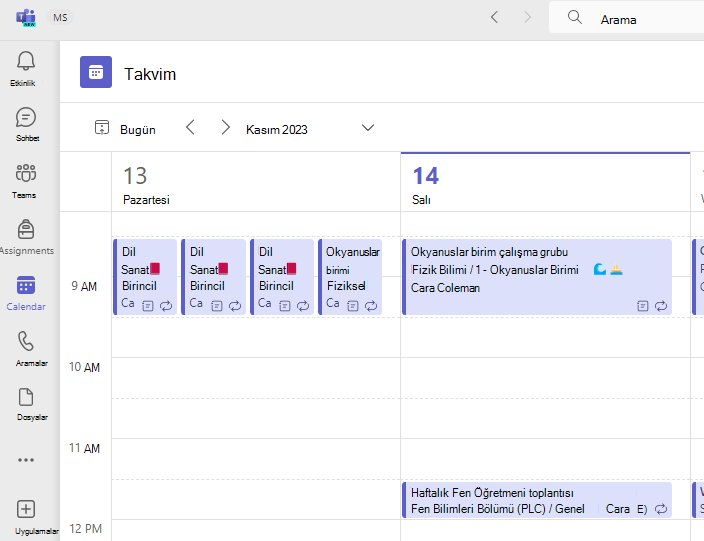Click recurrence icon on Okyanuslar çalışma grubu event
704x541 pixels.
(660, 306)
